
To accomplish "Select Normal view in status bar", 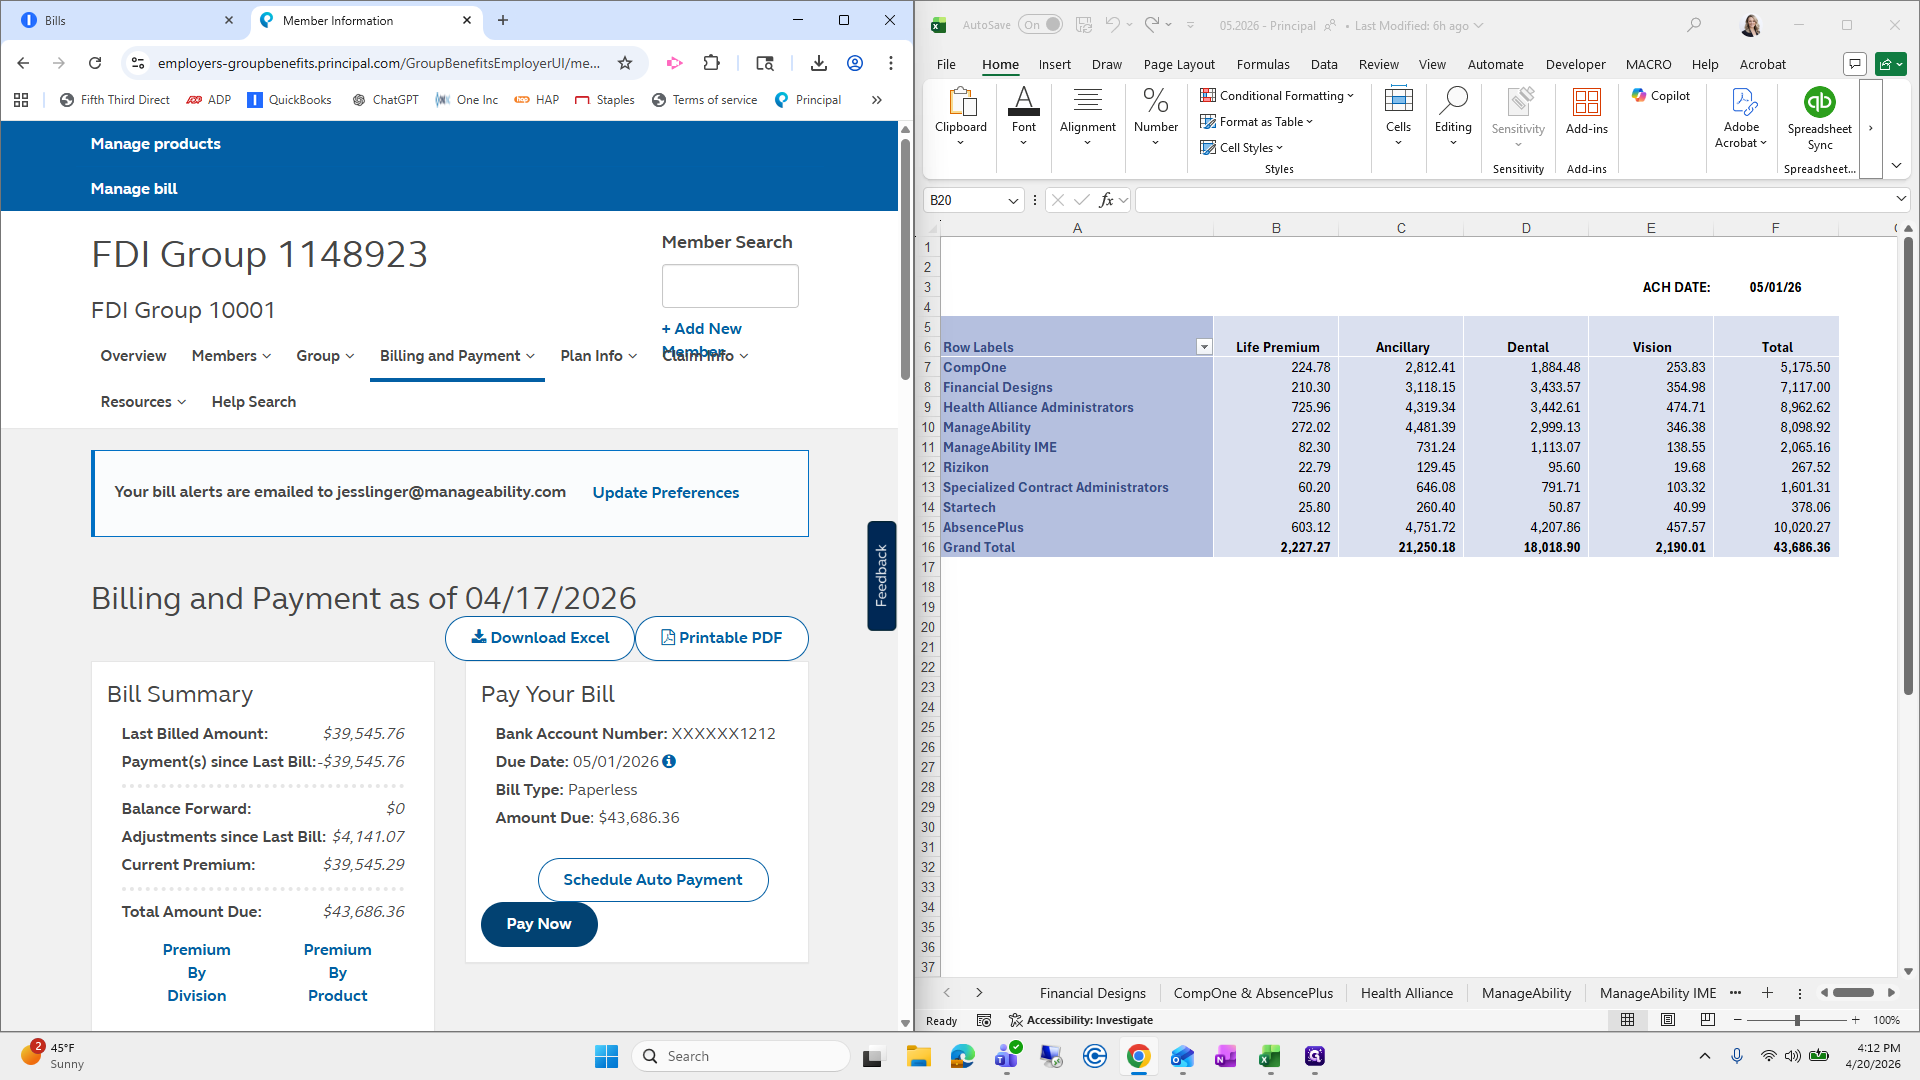I will pos(1627,1020).
